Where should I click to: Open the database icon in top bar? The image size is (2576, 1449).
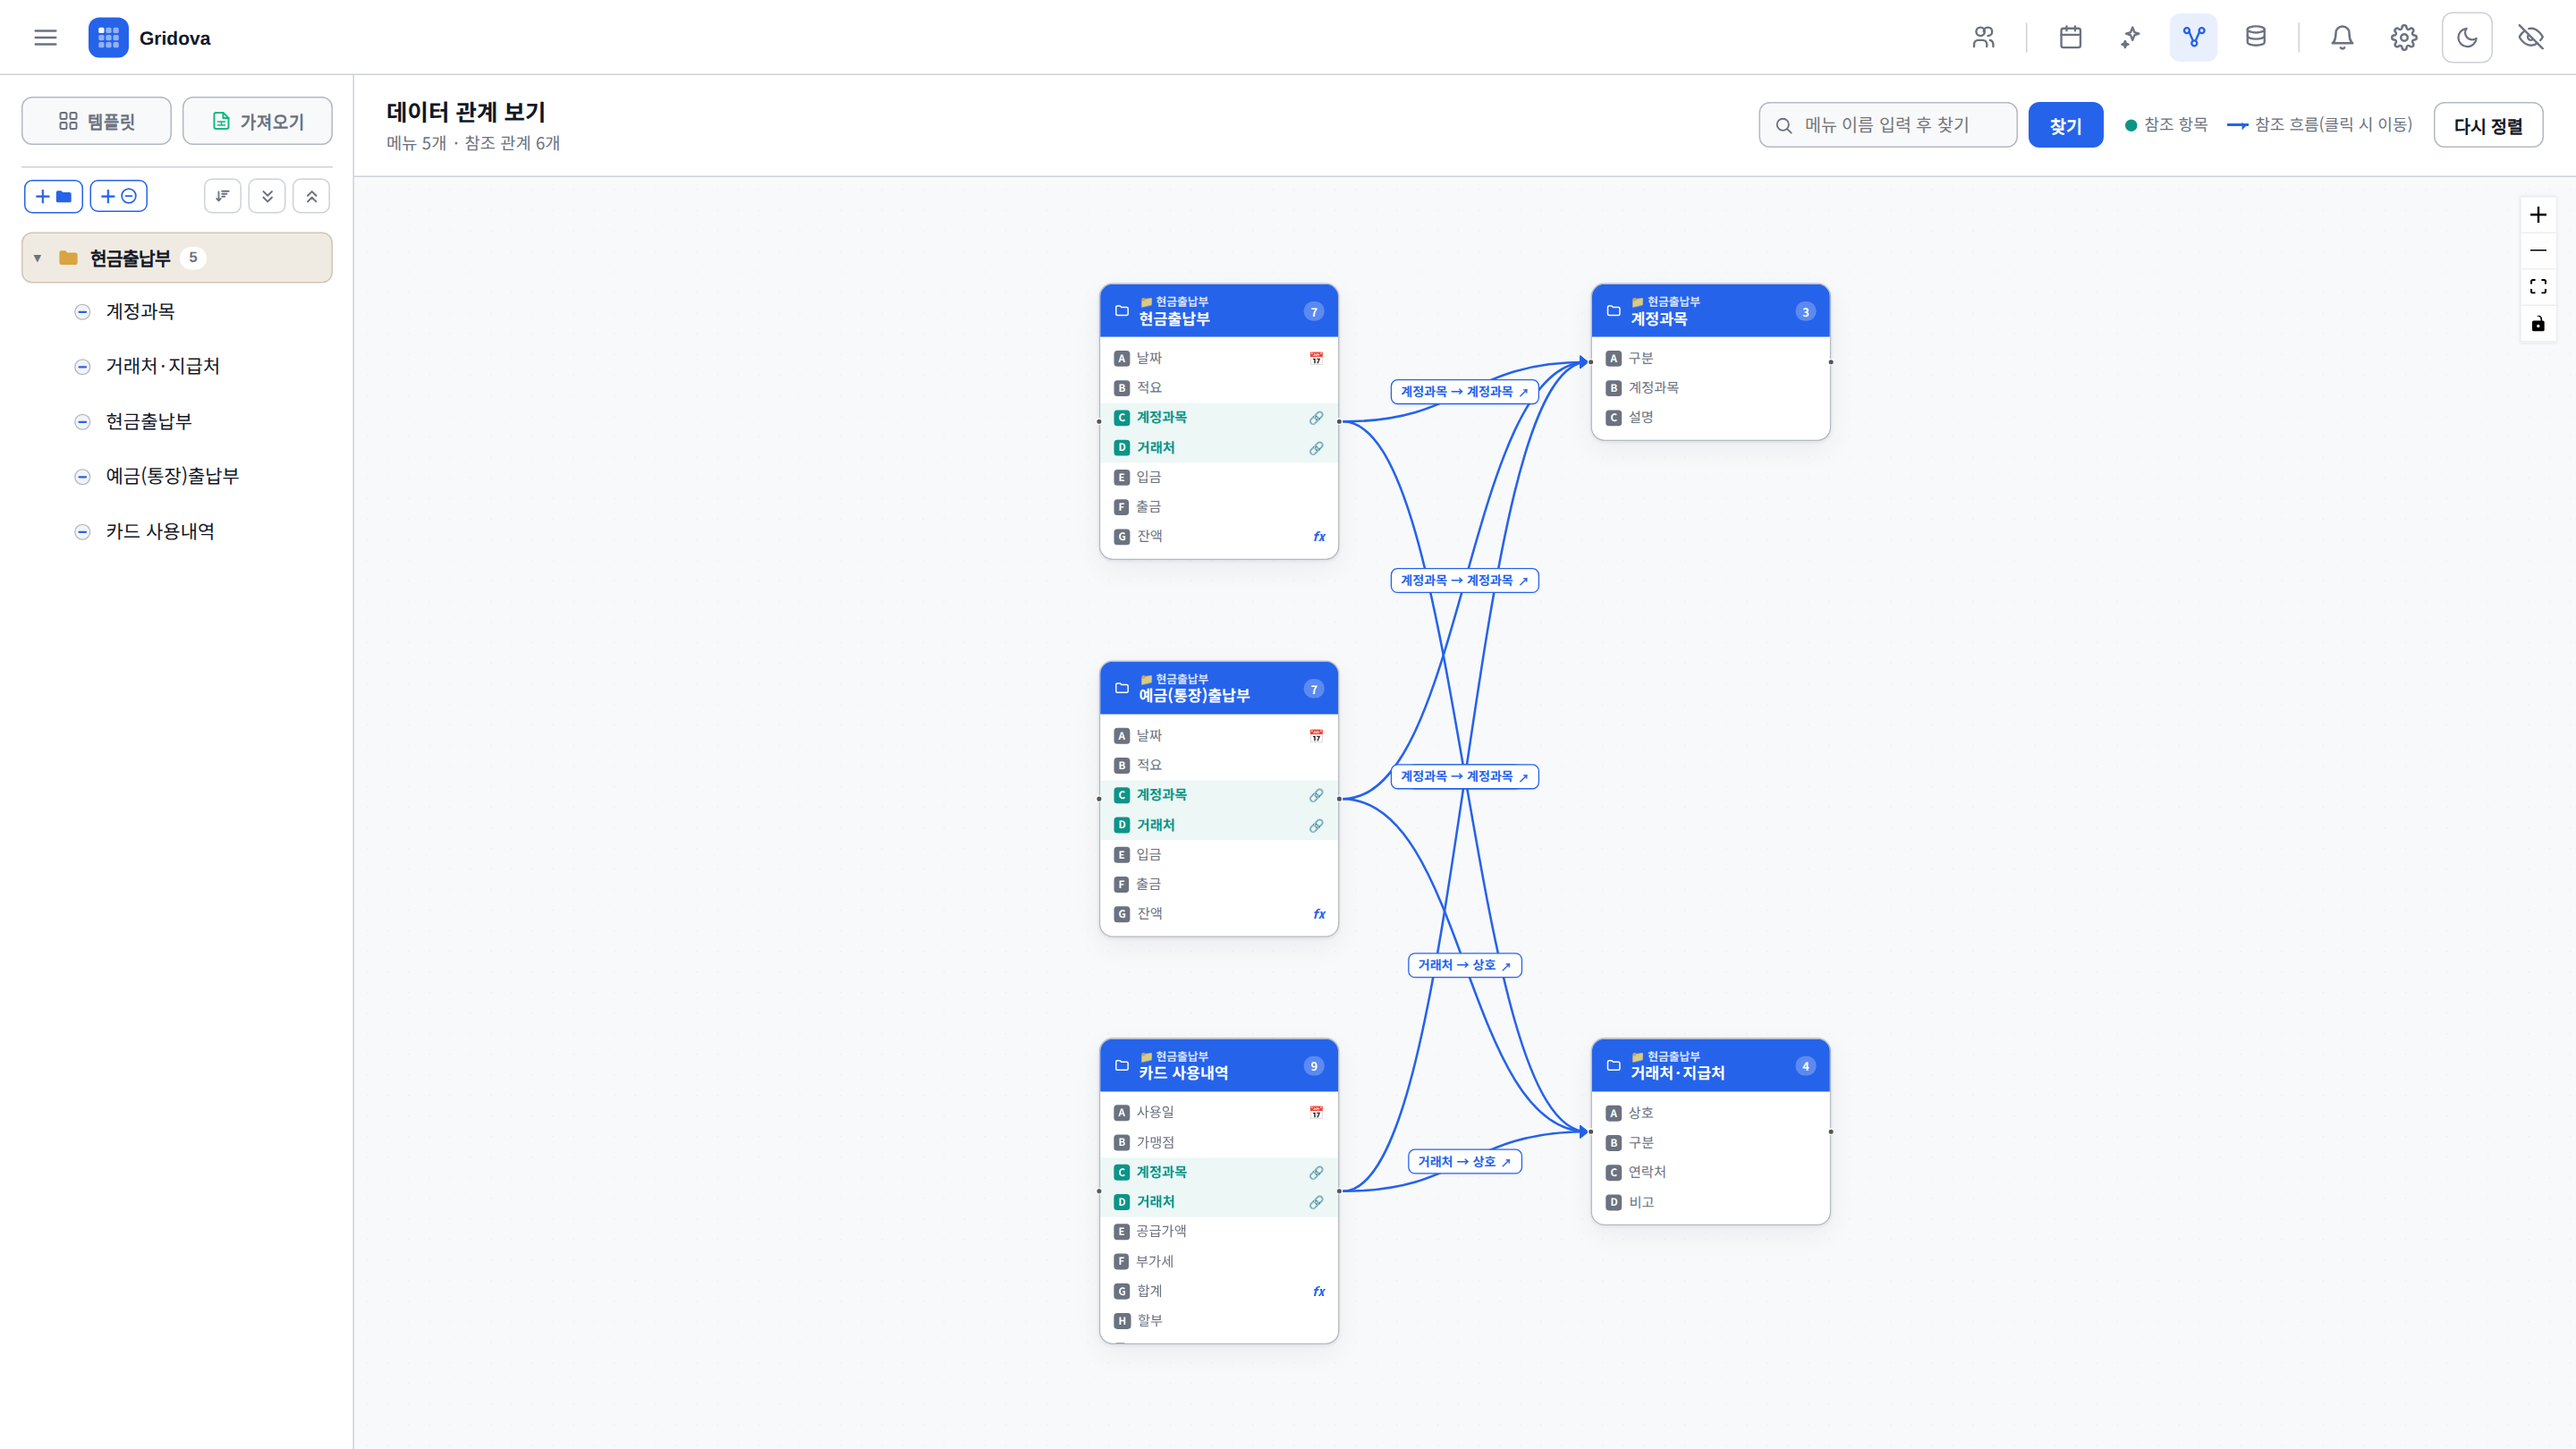2255,37
